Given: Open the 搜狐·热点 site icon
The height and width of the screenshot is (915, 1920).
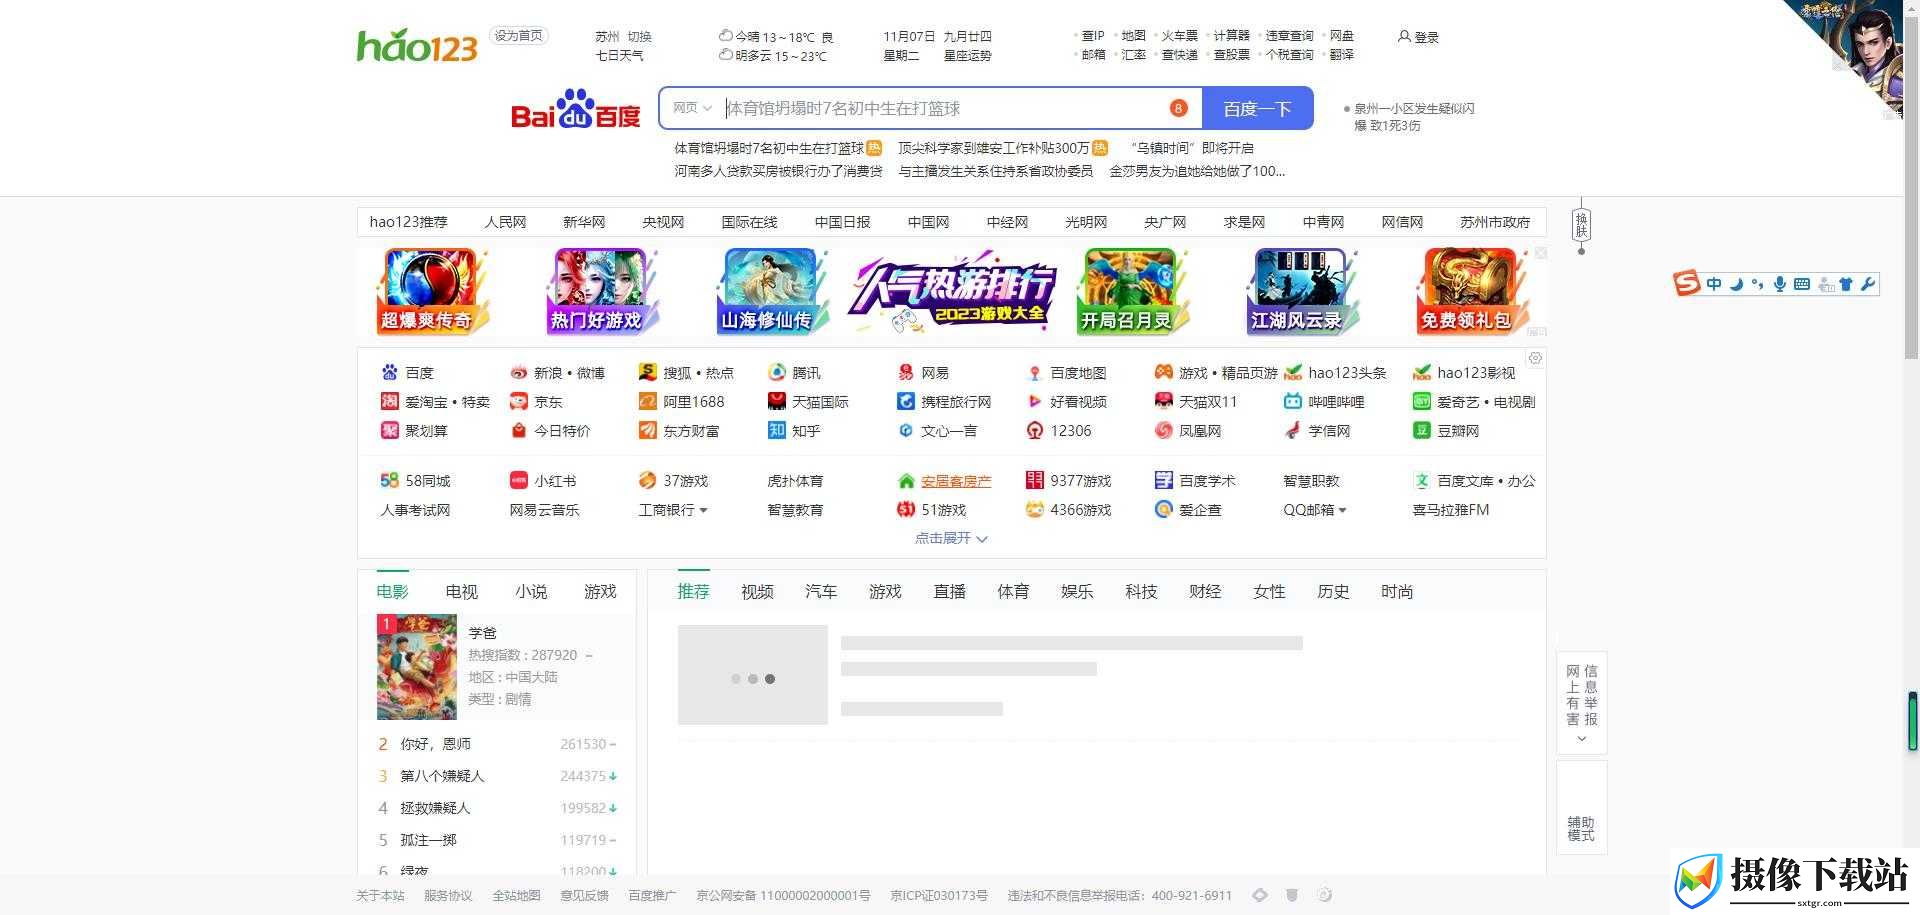Looking at the screenshot, I should [647, 372].
